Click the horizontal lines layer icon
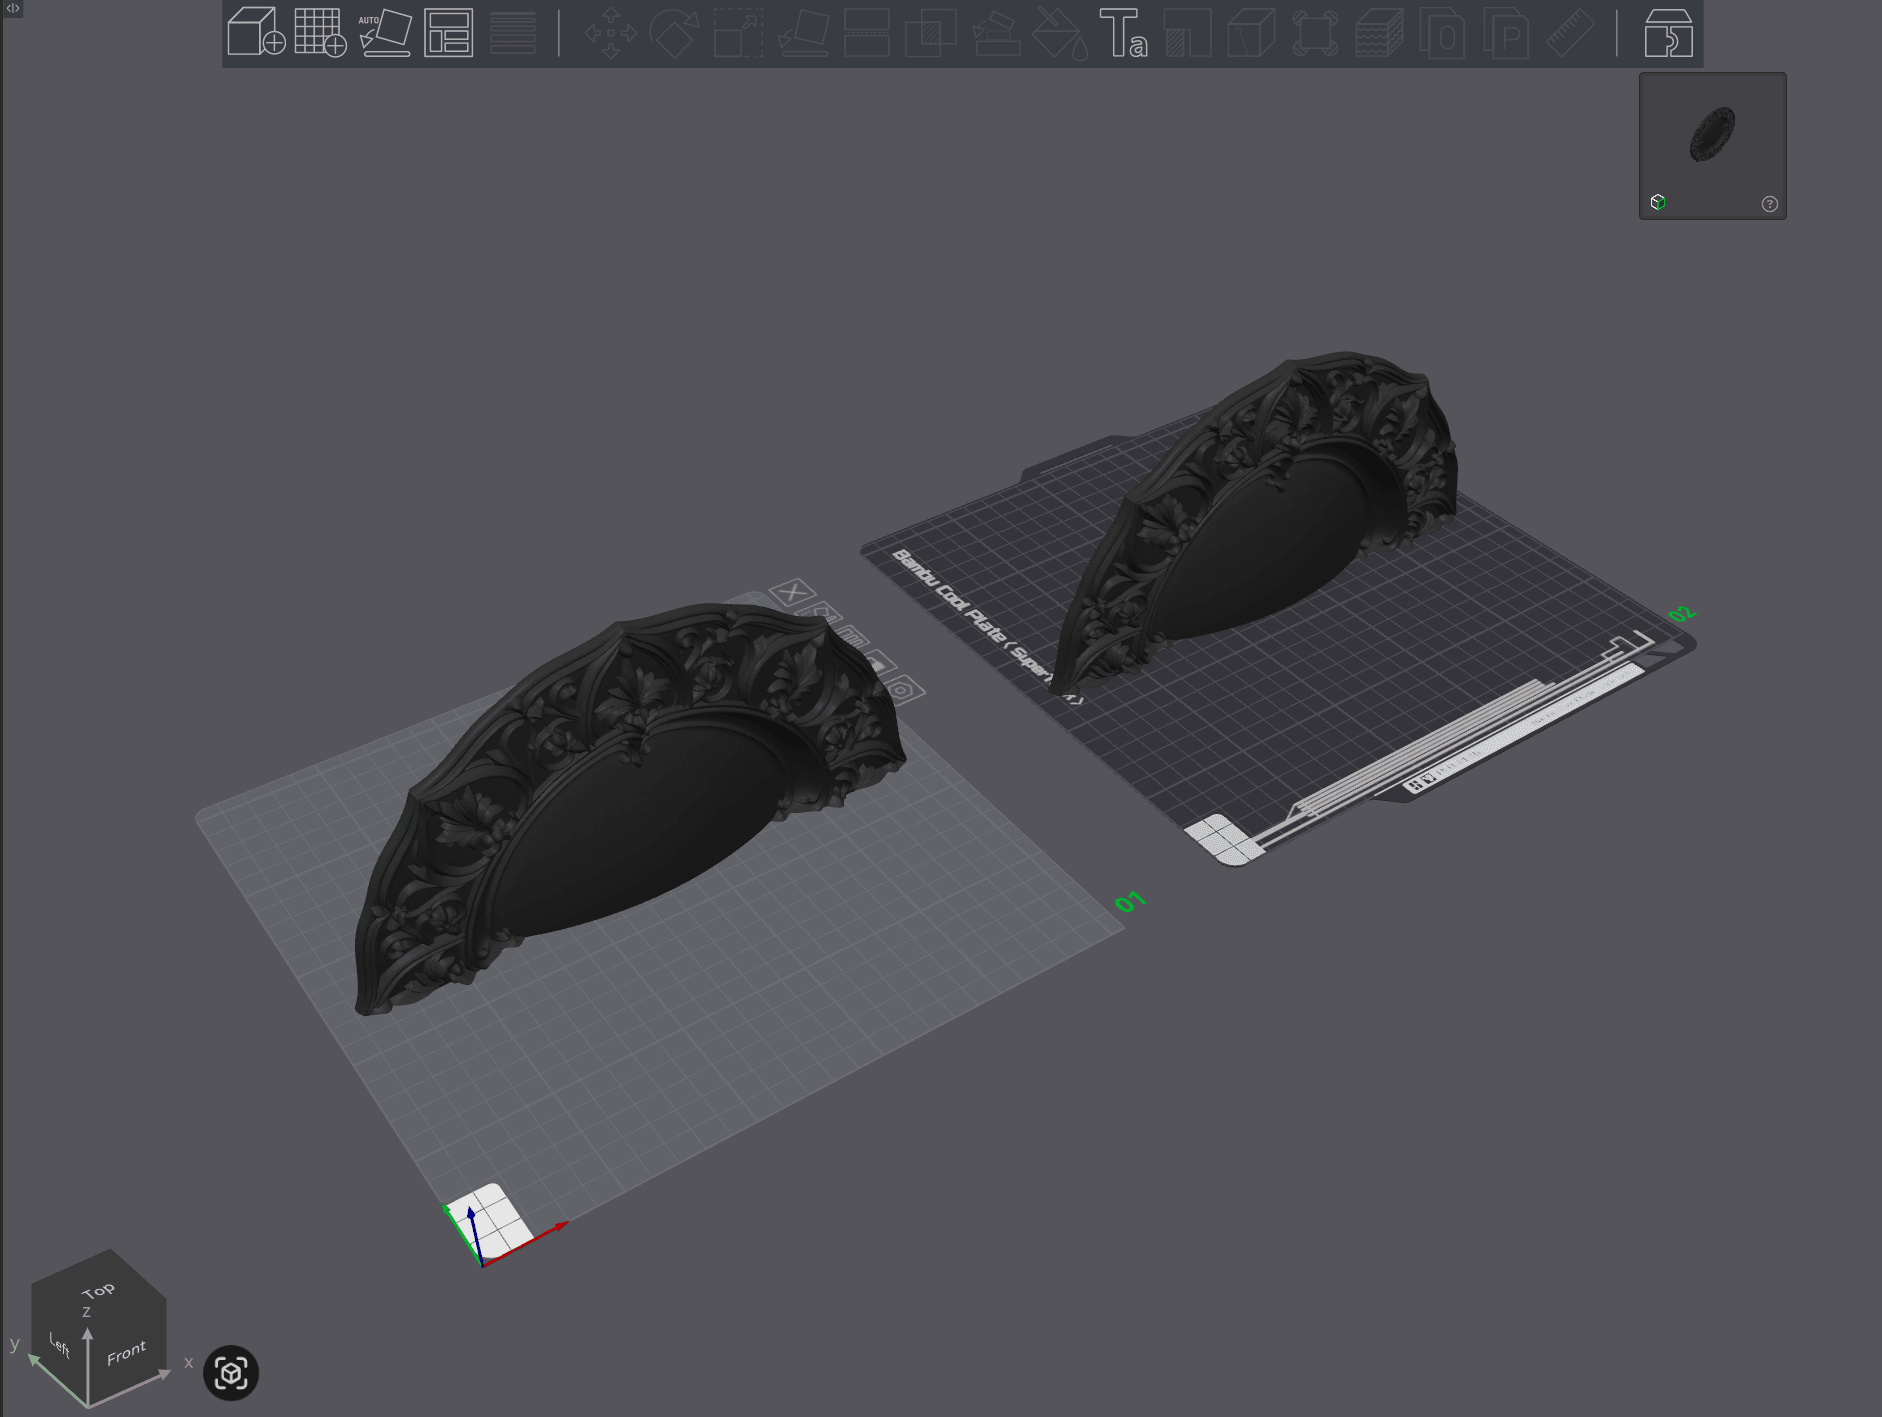The height and width of the screenshot is (1417, 1882). pos(512,32)
